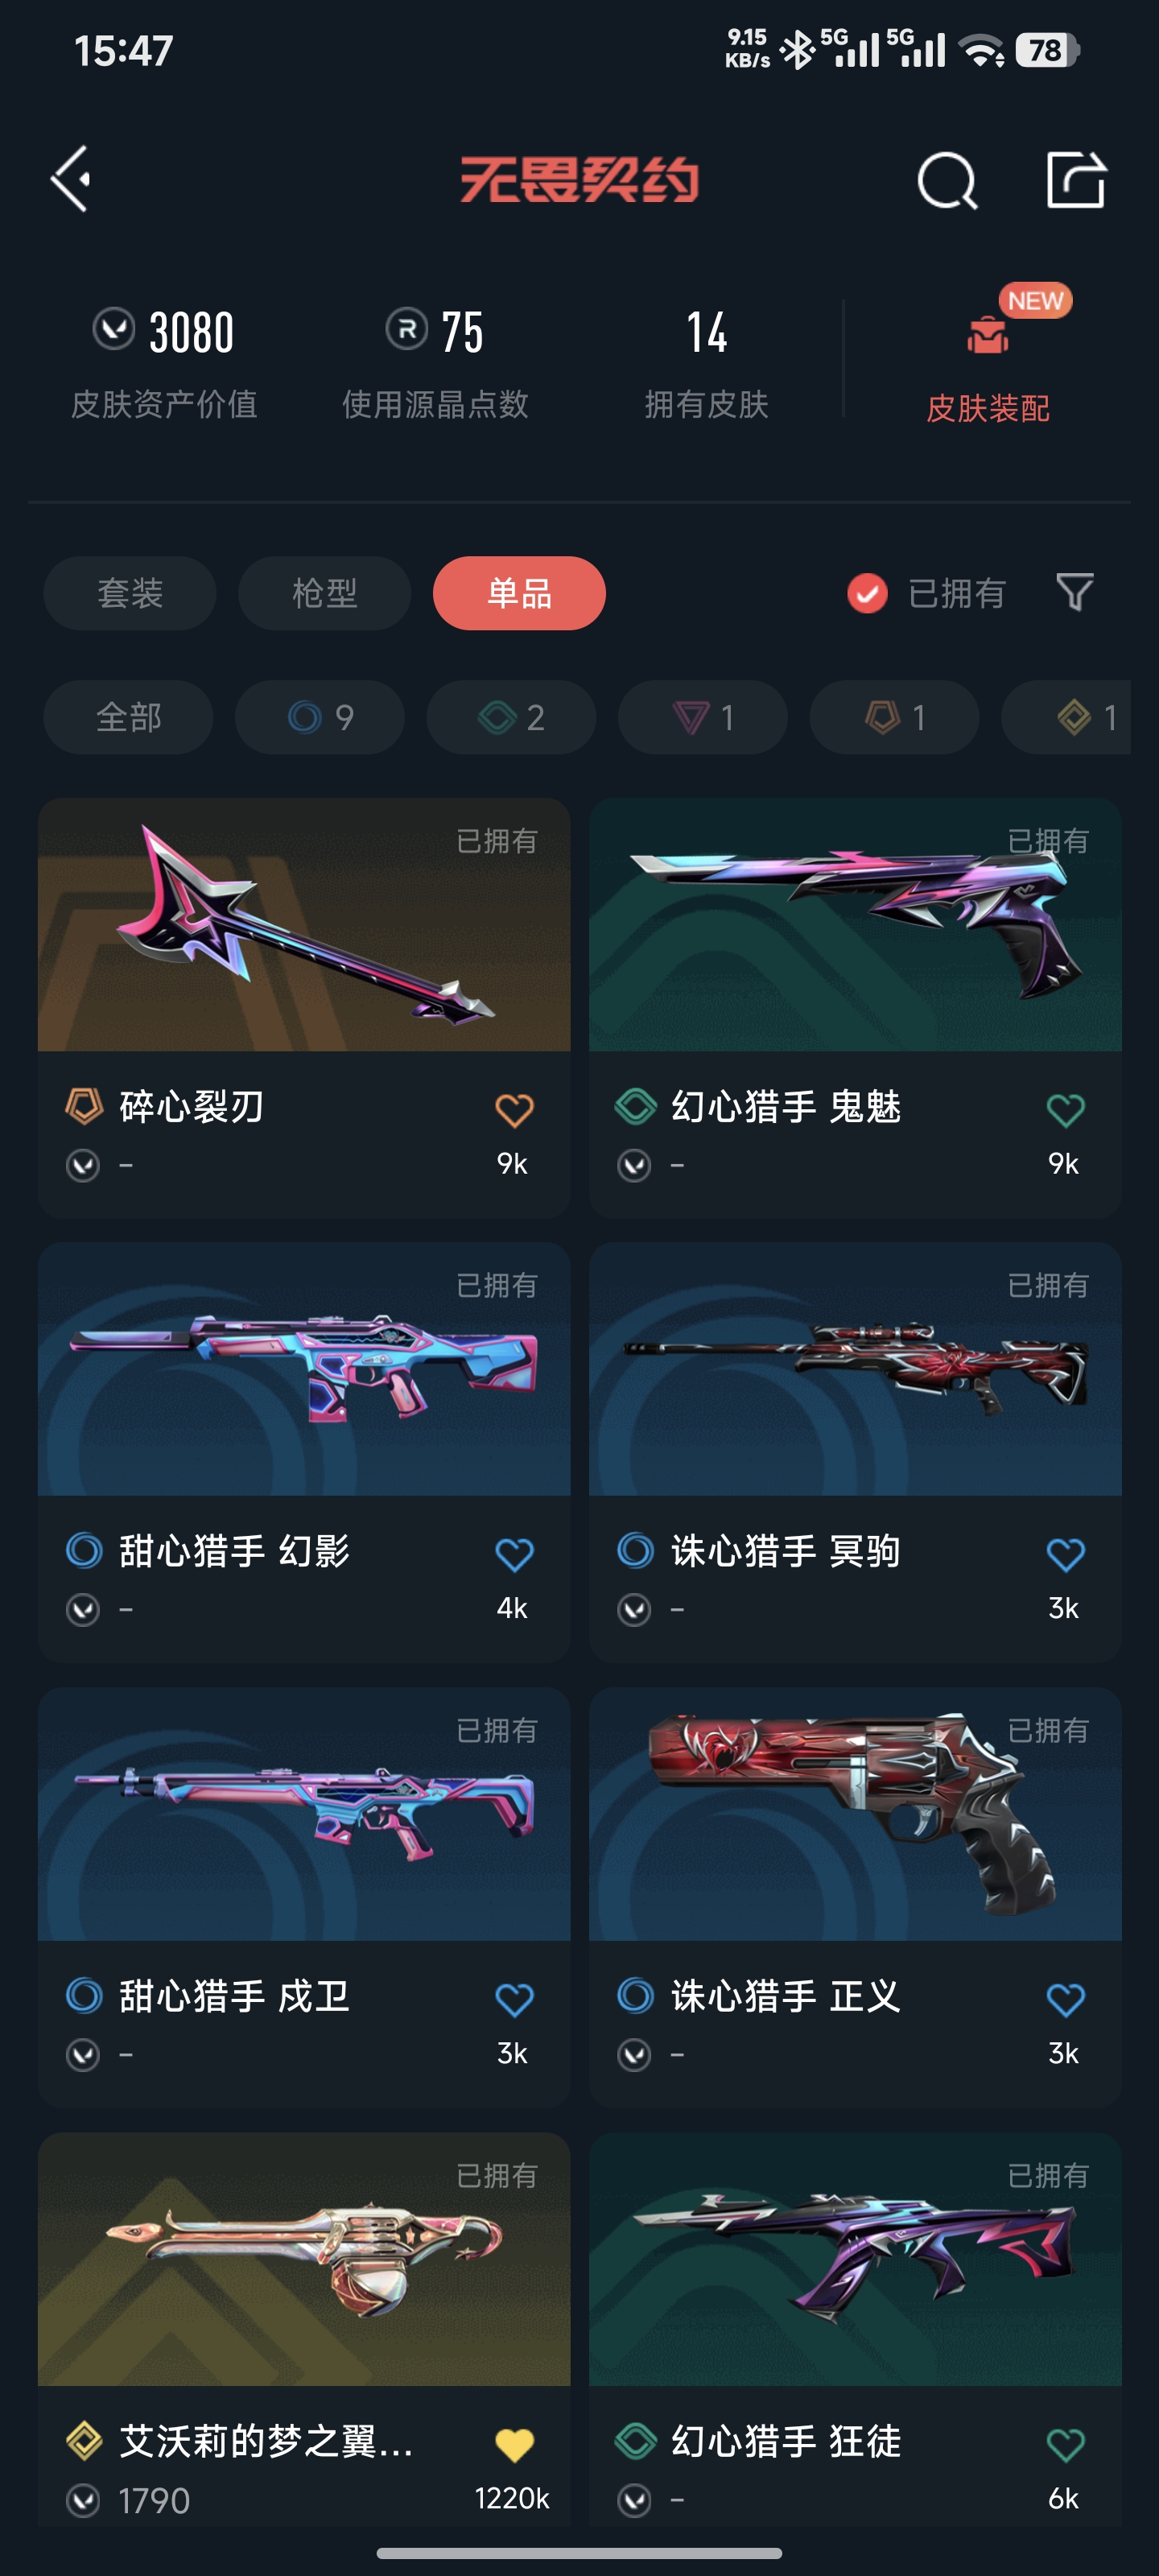Select the 单品 tab

pyautogui.click(x=519, y=593)
